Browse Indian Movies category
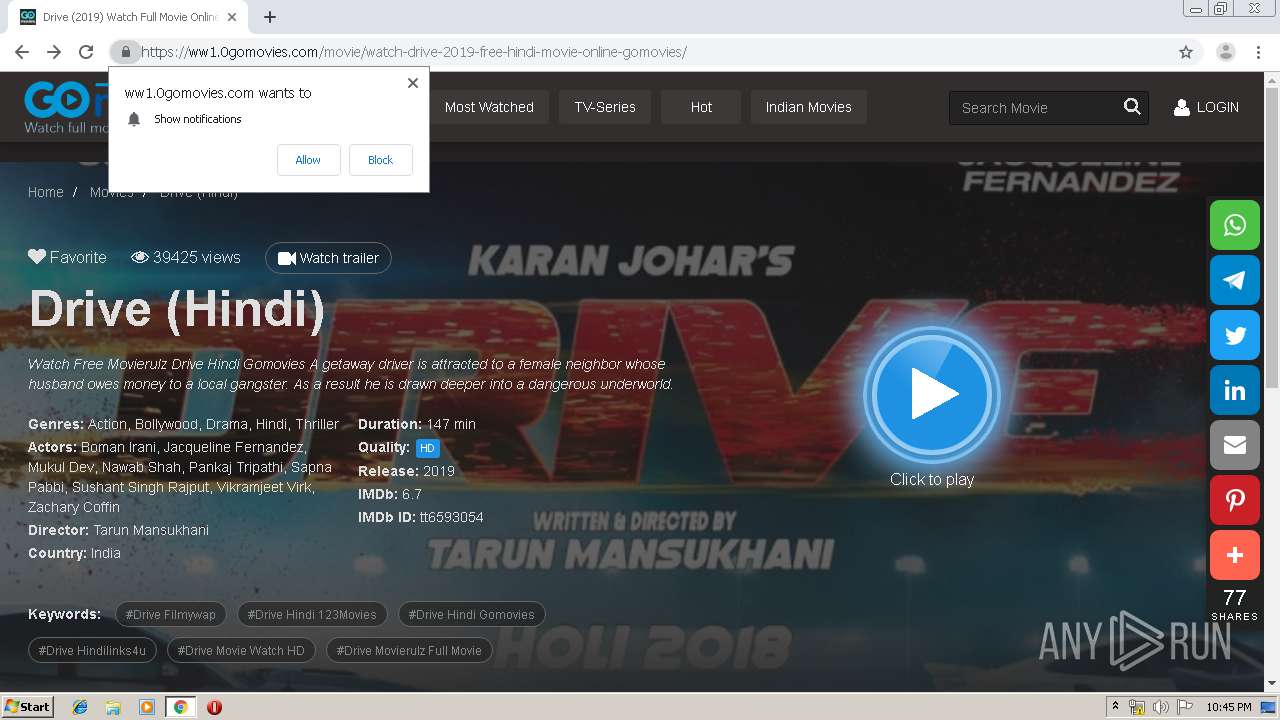The height and width of the screenshot is (720, 1280). (x=809, y=107)
